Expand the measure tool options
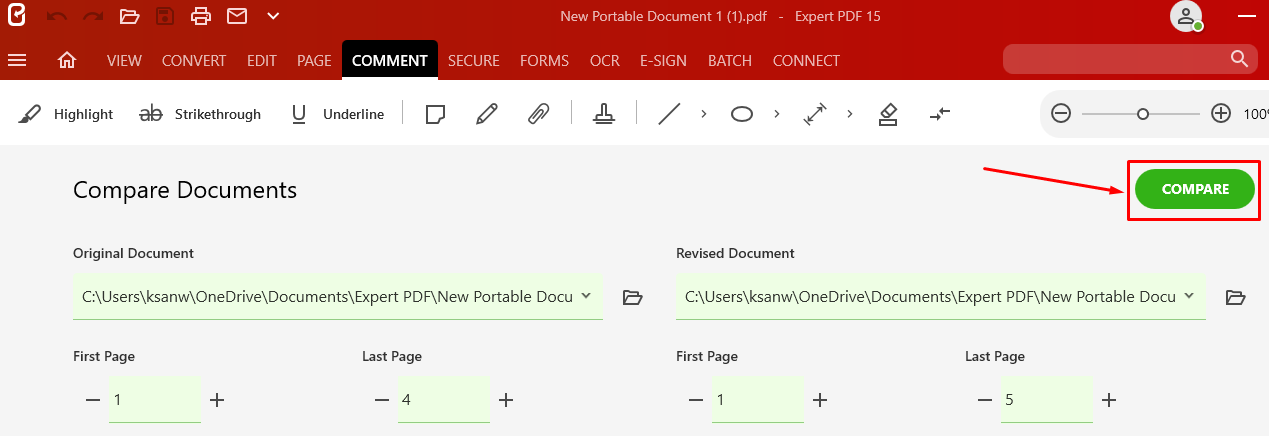 (850, 114)
